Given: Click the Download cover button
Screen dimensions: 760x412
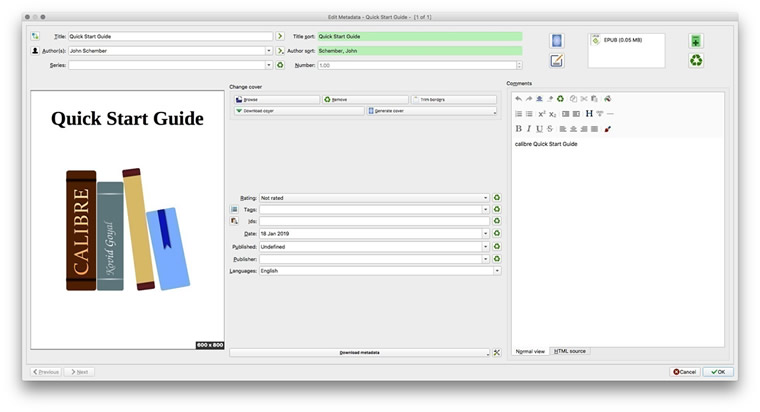Looking at the screenshot, I should pos(299,111).
